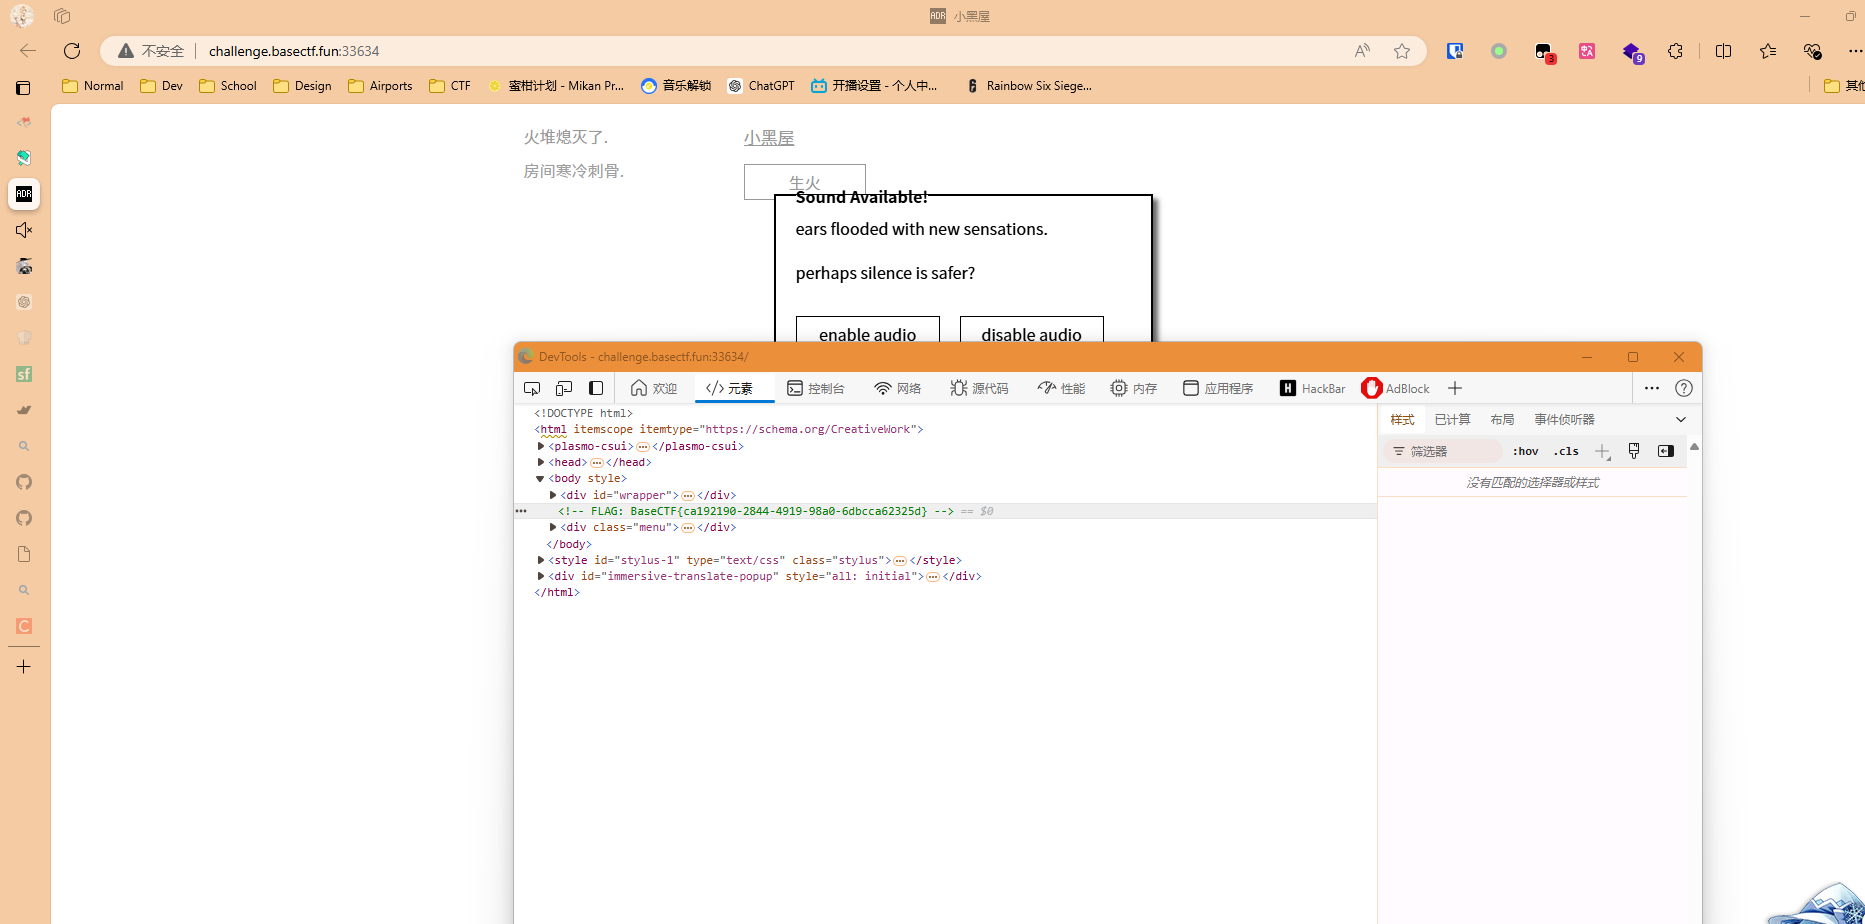Add this page to favorites star
This screenshot has height=924, width=1865.
point(1402,51)
